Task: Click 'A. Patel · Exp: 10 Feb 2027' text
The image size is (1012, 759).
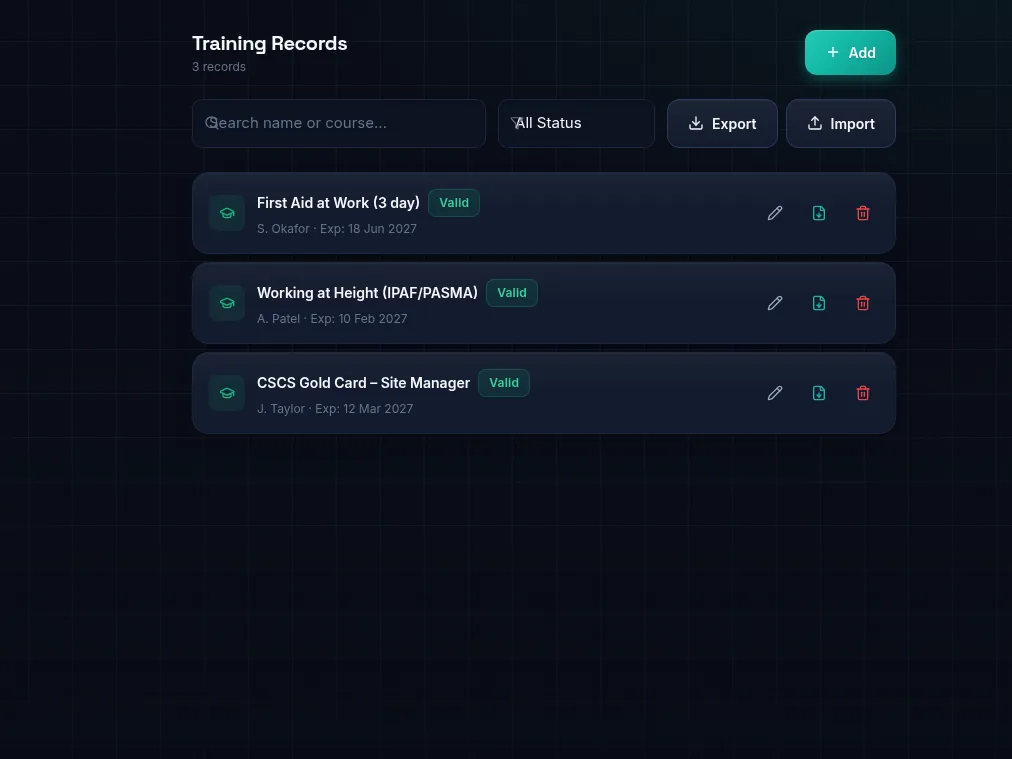Action: click(x=332, y=319)
